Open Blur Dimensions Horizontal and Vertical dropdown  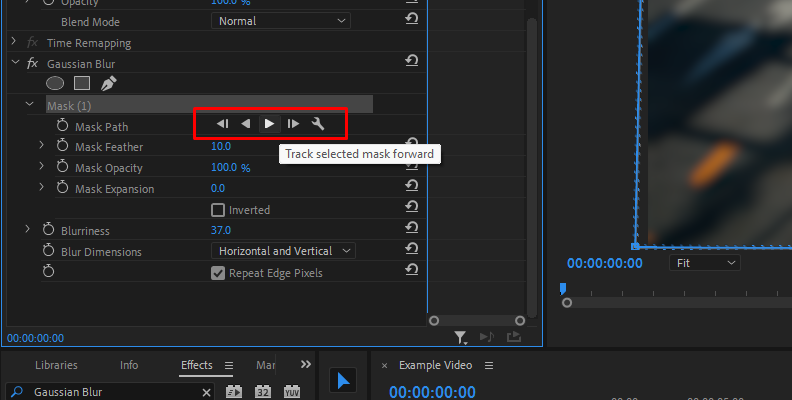pos(283,251)
